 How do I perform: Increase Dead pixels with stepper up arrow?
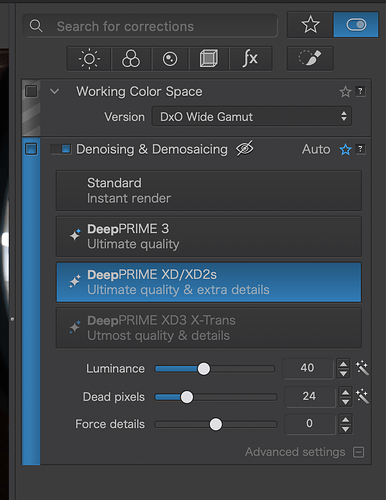[x=346, y=393]
